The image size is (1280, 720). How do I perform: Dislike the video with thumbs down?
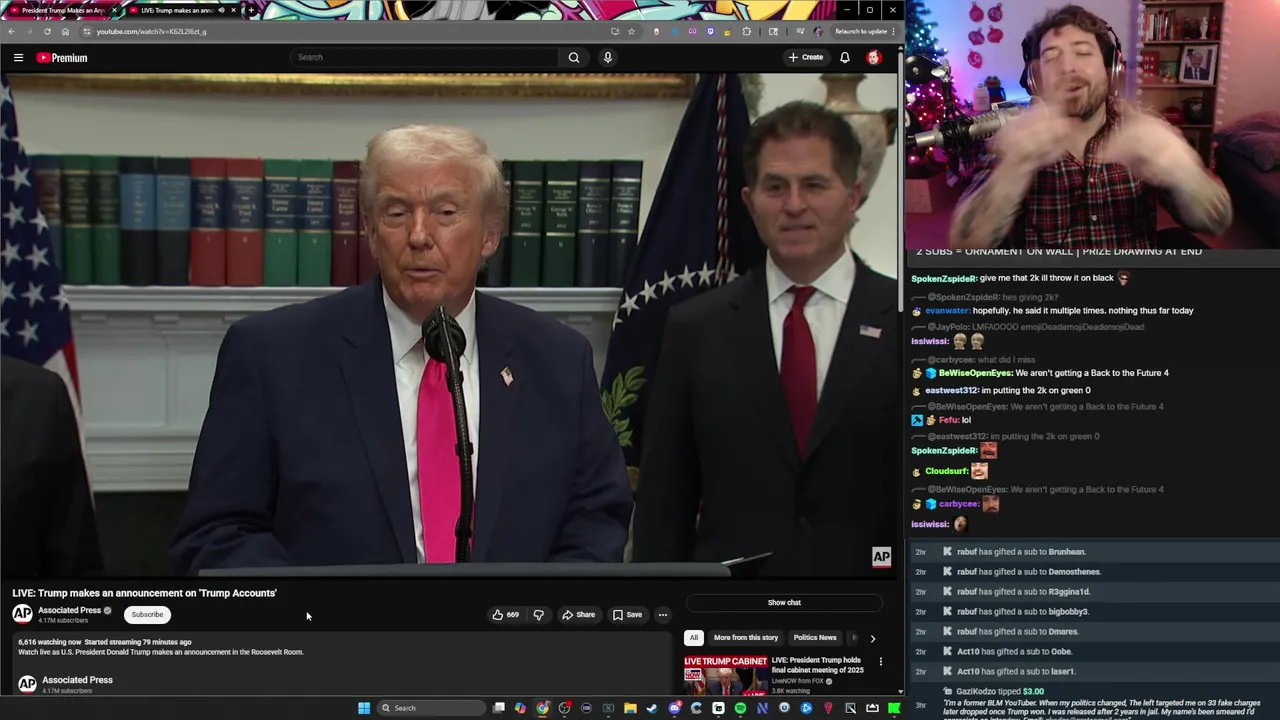click(538, 615)
